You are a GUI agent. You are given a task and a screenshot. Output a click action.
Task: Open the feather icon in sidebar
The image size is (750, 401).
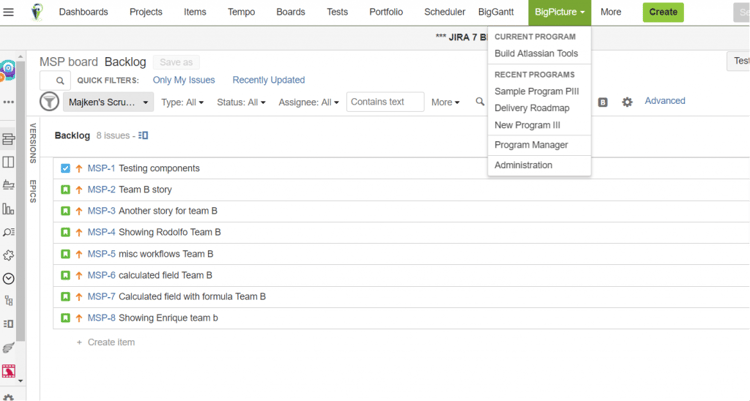coord(8,347)
